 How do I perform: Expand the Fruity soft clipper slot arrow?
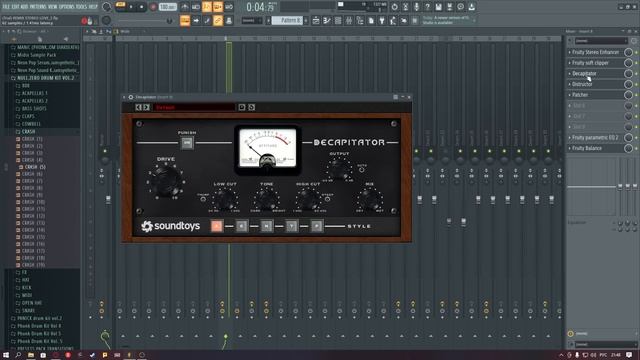(x=570, y=63)
